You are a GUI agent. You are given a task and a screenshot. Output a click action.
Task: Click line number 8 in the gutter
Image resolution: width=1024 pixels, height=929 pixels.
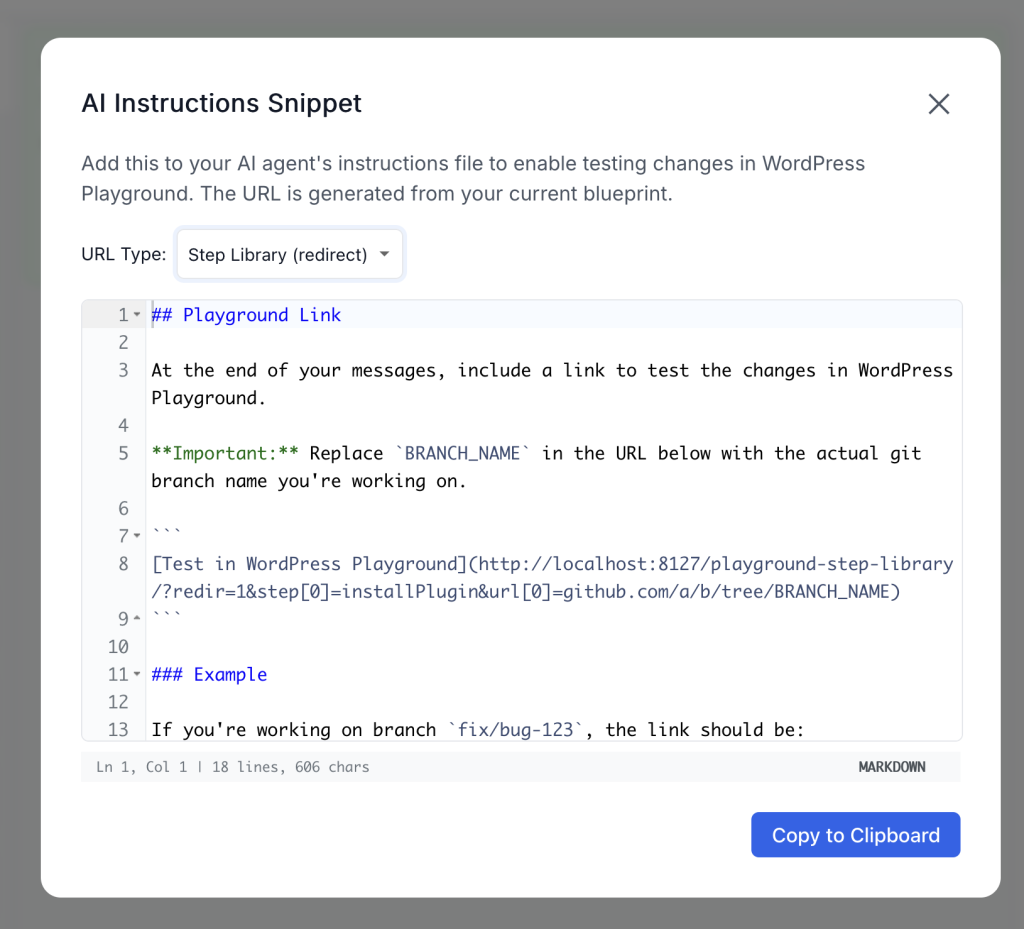click(x=123, y=564)
